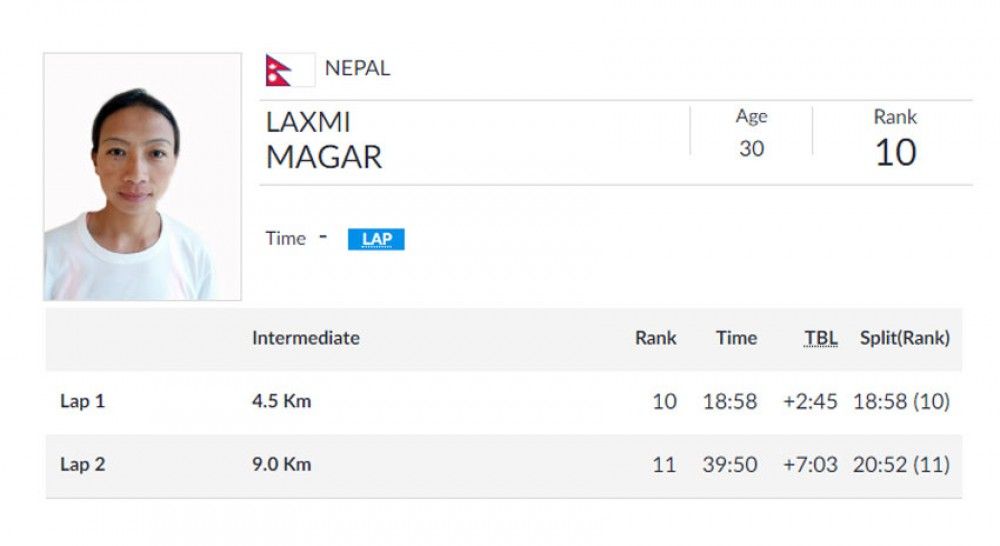The width and height of the screenshot is (1000, 546).
Task: Click the Split(Rank) column header
Action: tap(904, 338)
